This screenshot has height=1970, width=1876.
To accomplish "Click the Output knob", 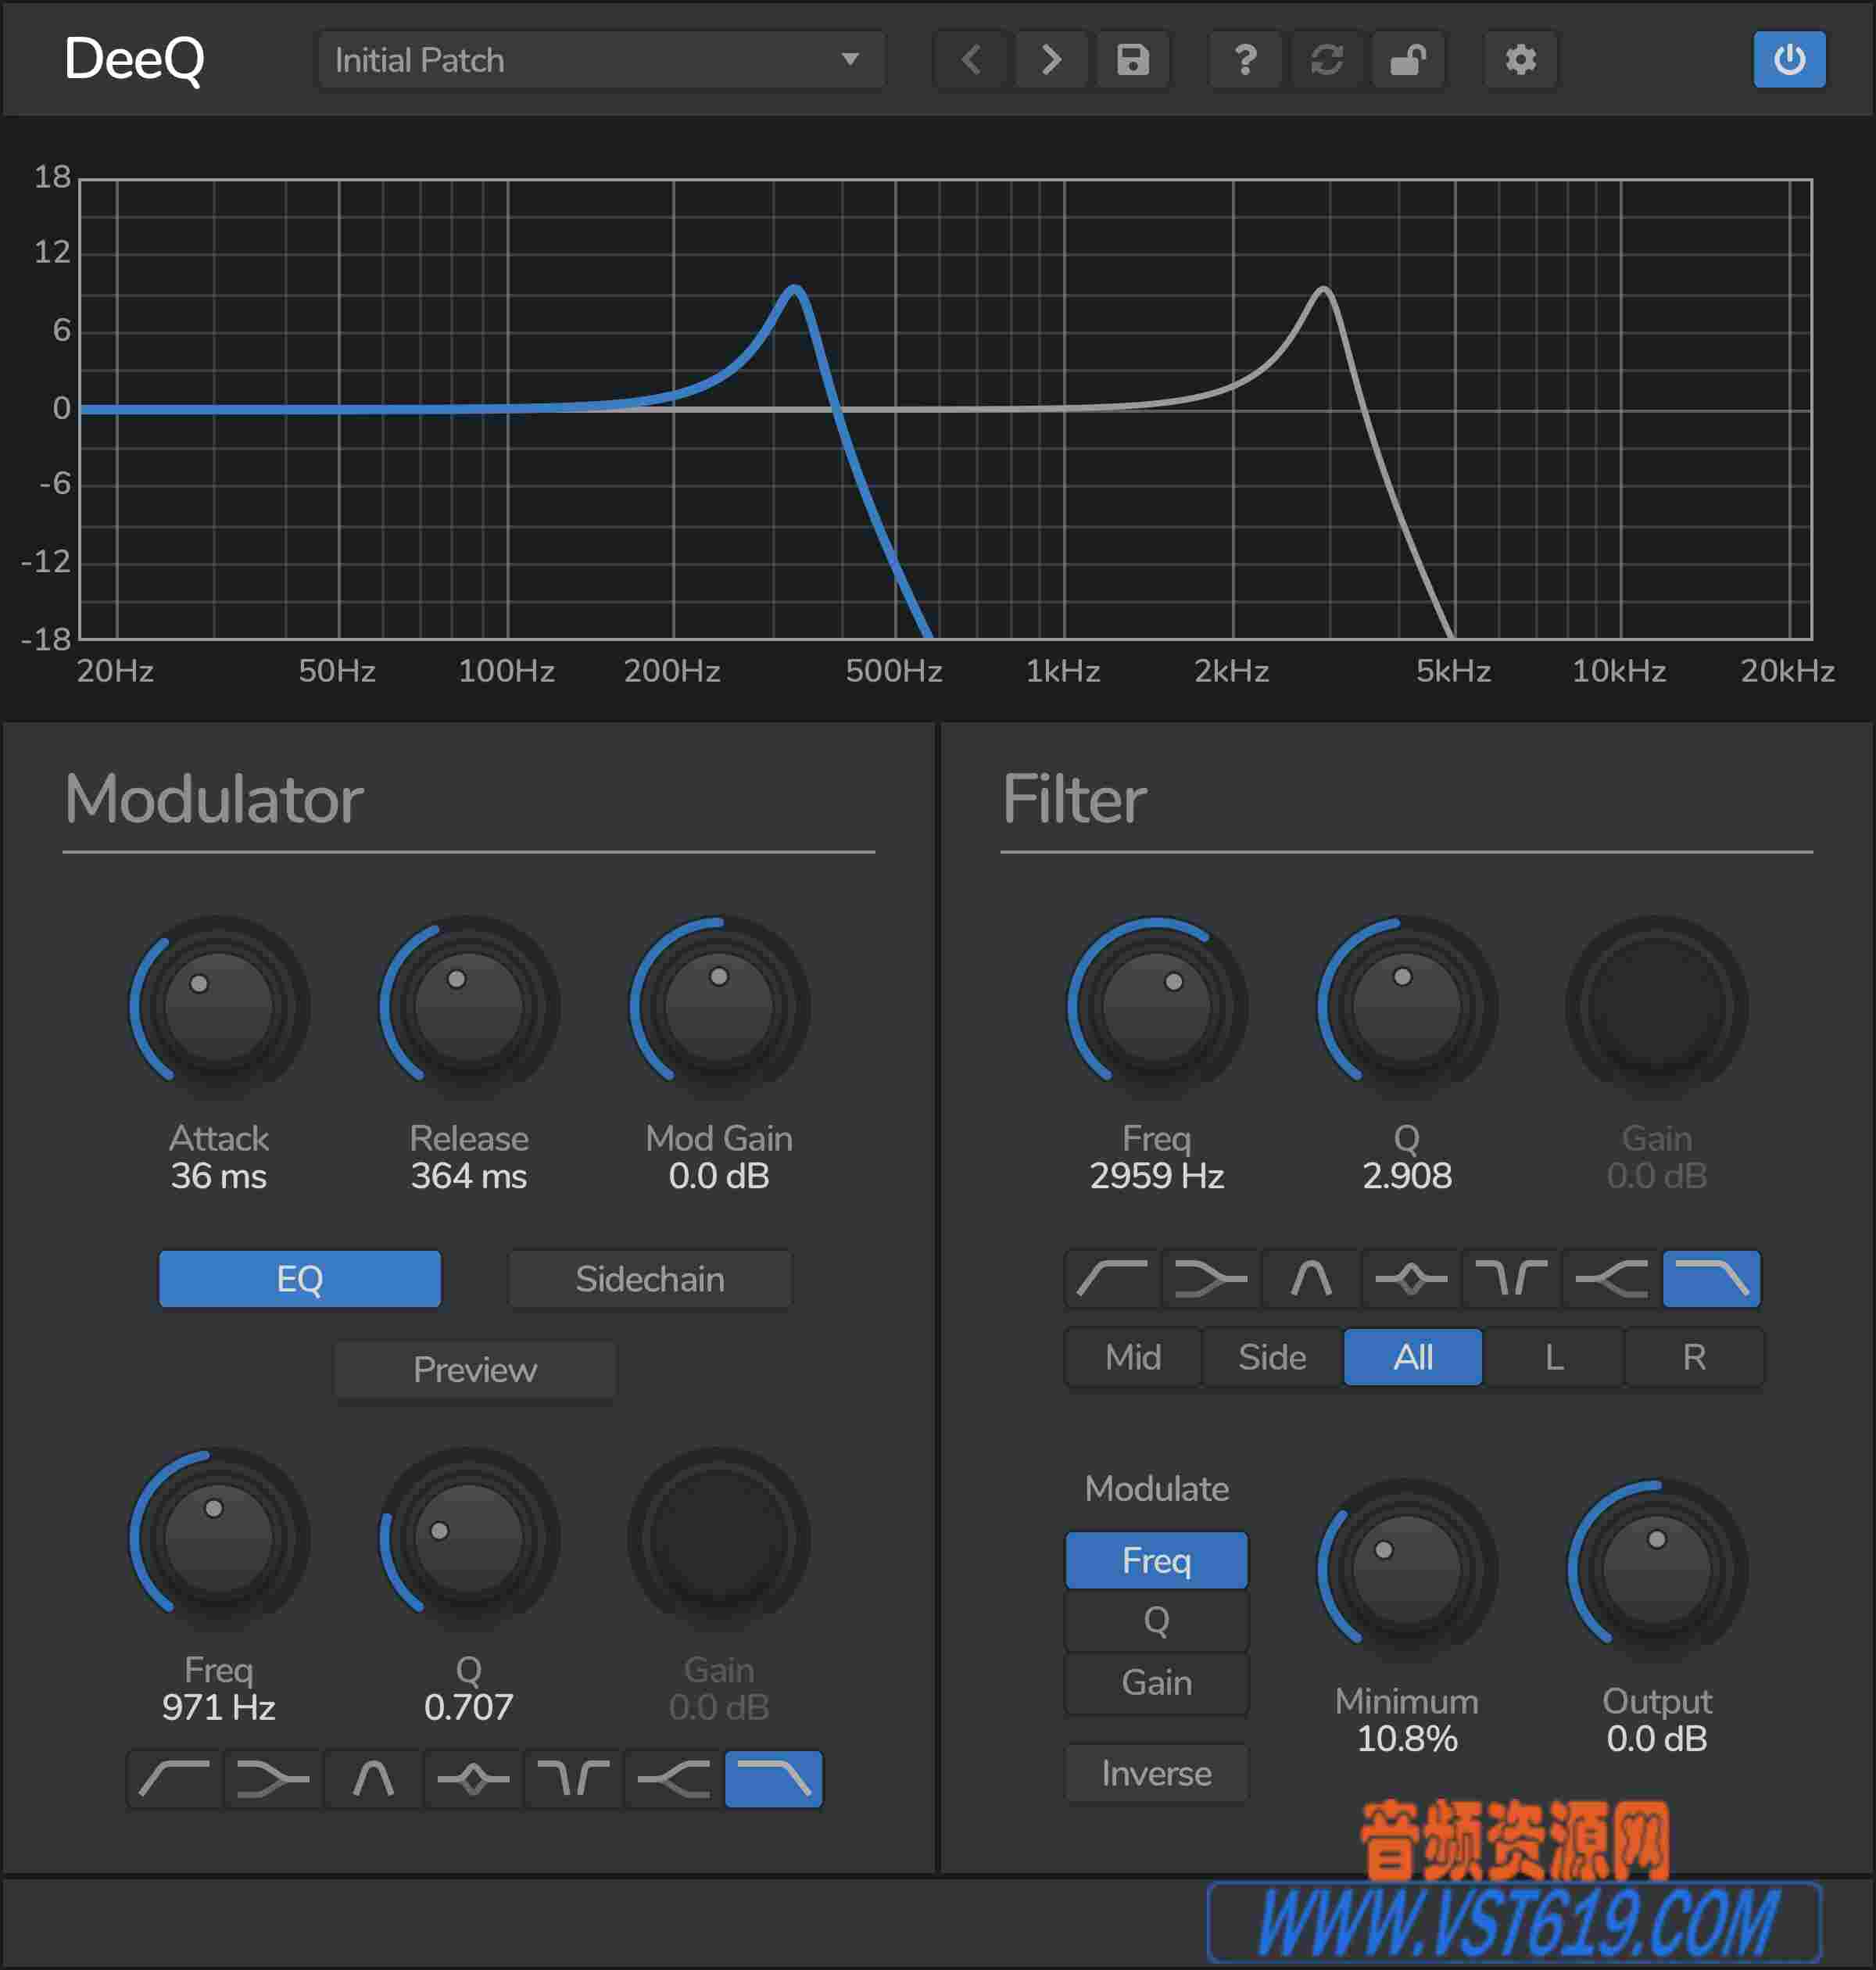I will pos(1657,1569).
